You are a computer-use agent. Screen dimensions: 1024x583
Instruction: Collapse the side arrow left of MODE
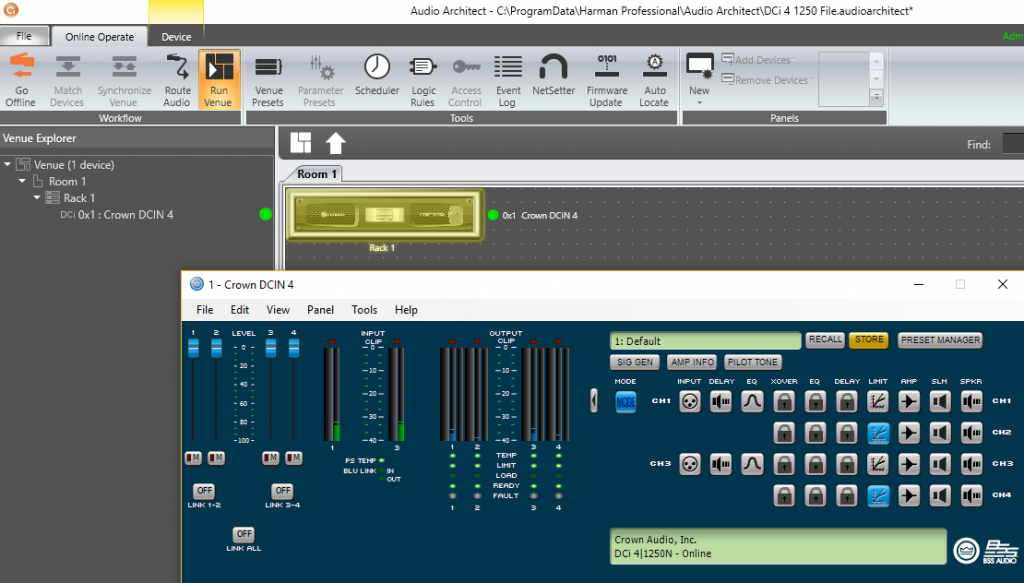594,400
